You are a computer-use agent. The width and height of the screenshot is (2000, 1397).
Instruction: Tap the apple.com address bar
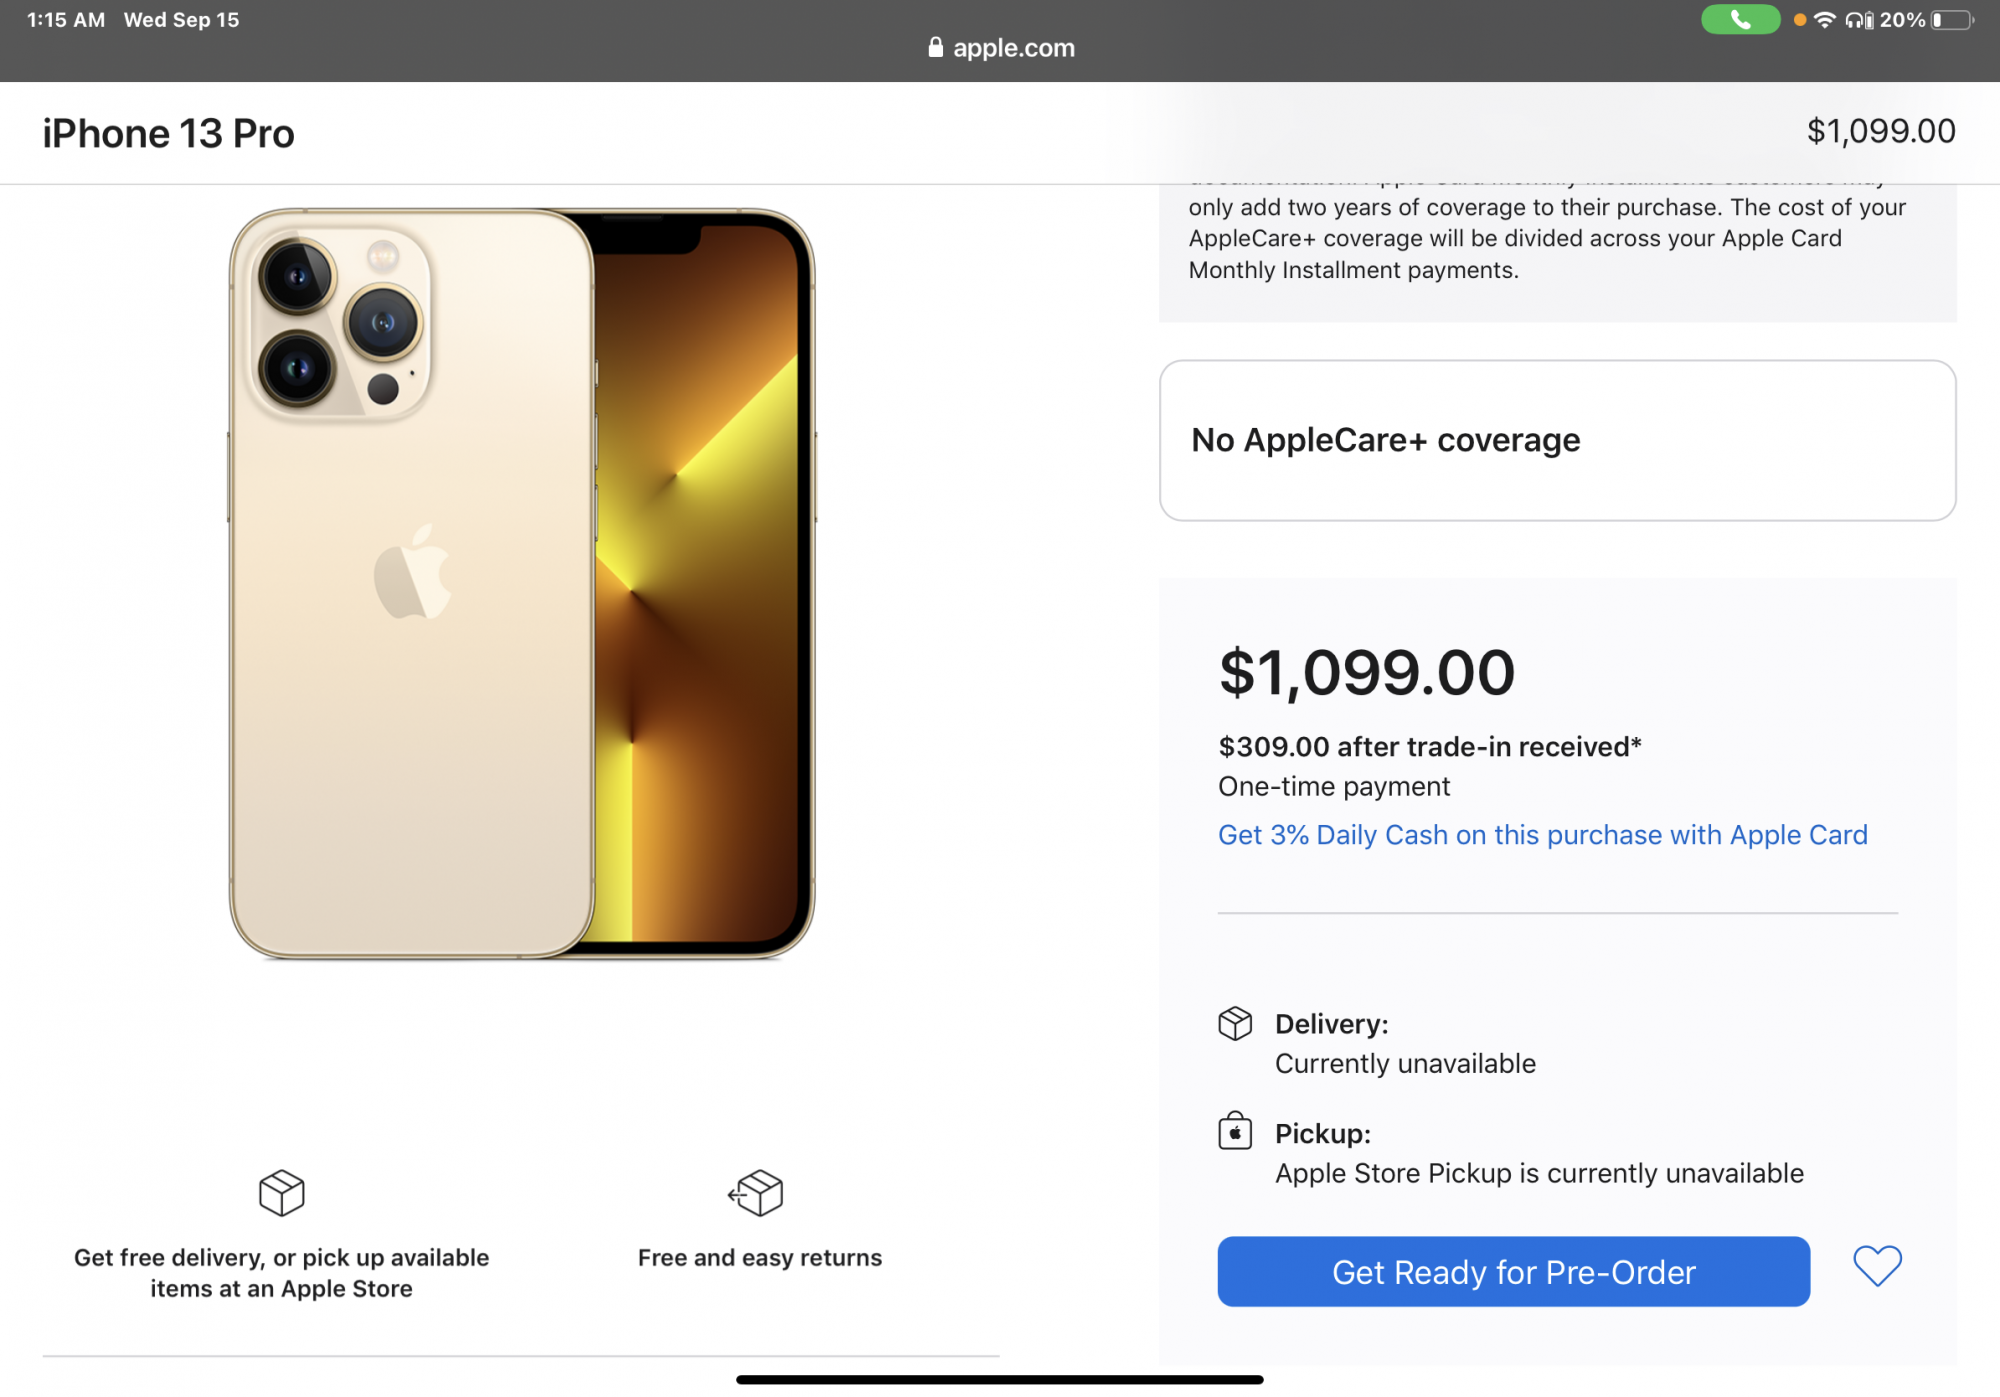click(x=1000, y=47)
